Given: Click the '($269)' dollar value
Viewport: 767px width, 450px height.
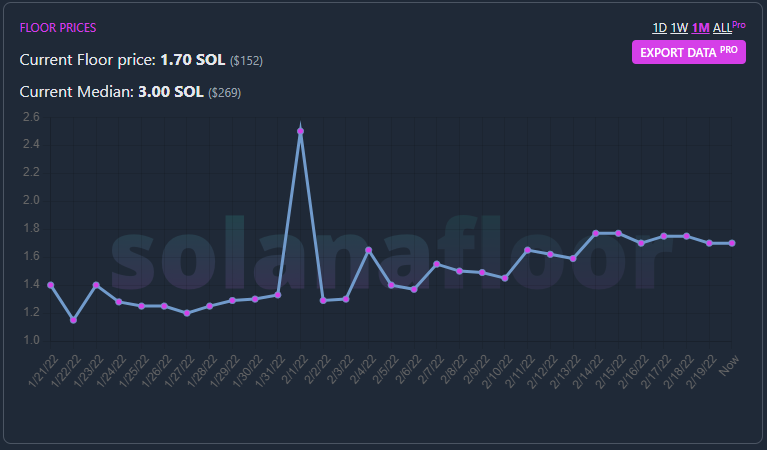Looking at the screenshot, I should pos(225,92).
